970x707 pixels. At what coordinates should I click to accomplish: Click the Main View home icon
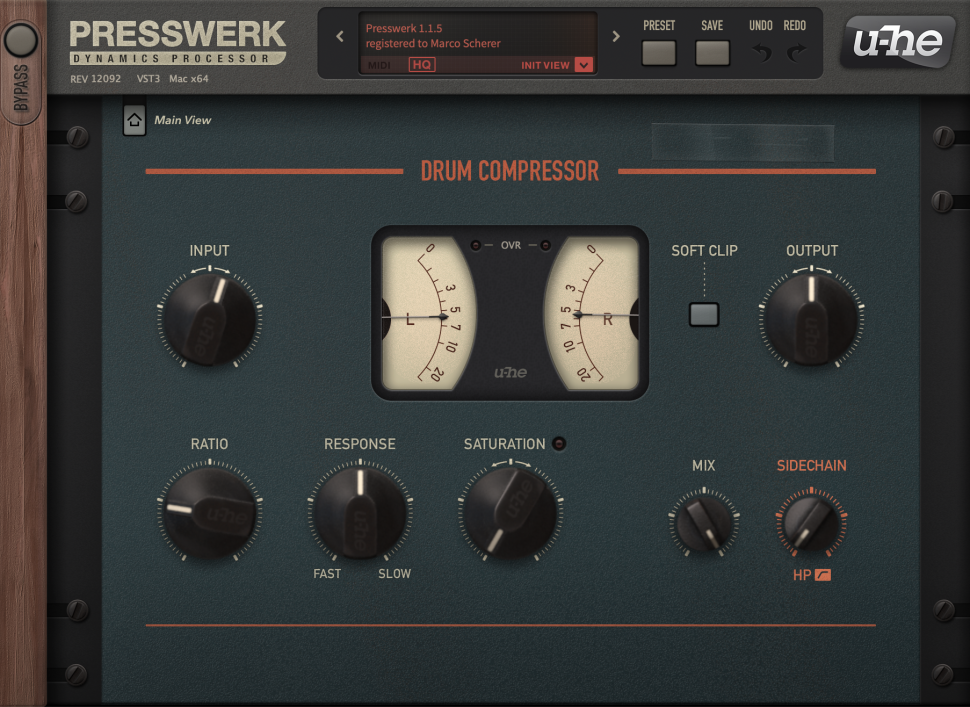point(134,121)
